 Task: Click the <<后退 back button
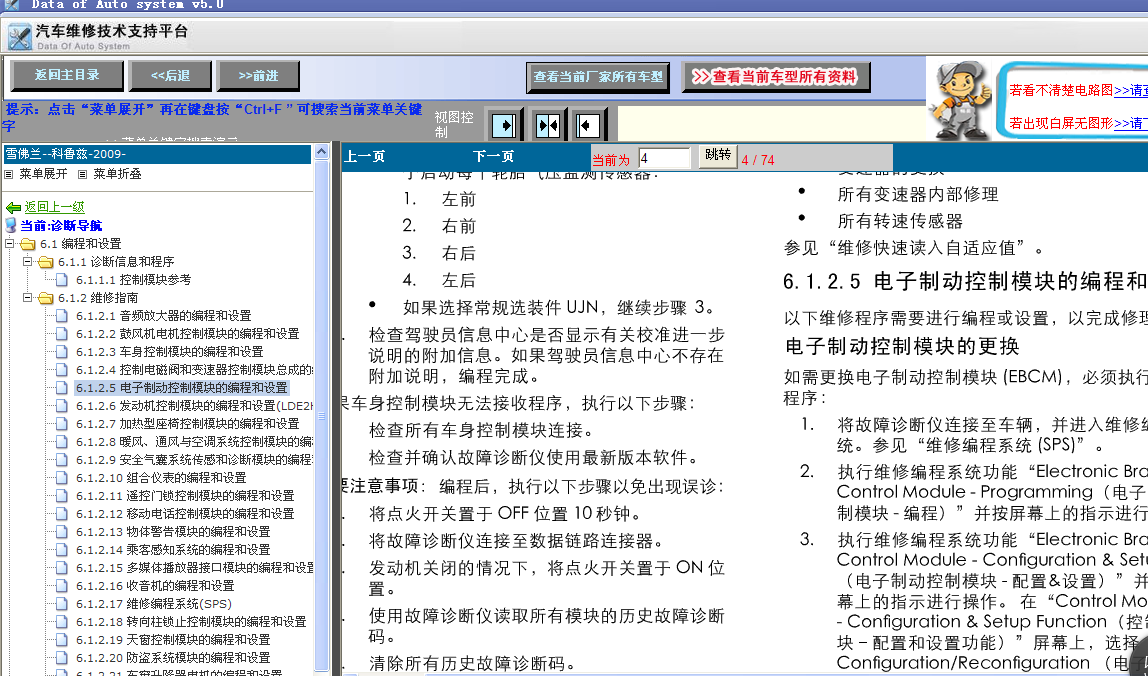click(170, 75)
